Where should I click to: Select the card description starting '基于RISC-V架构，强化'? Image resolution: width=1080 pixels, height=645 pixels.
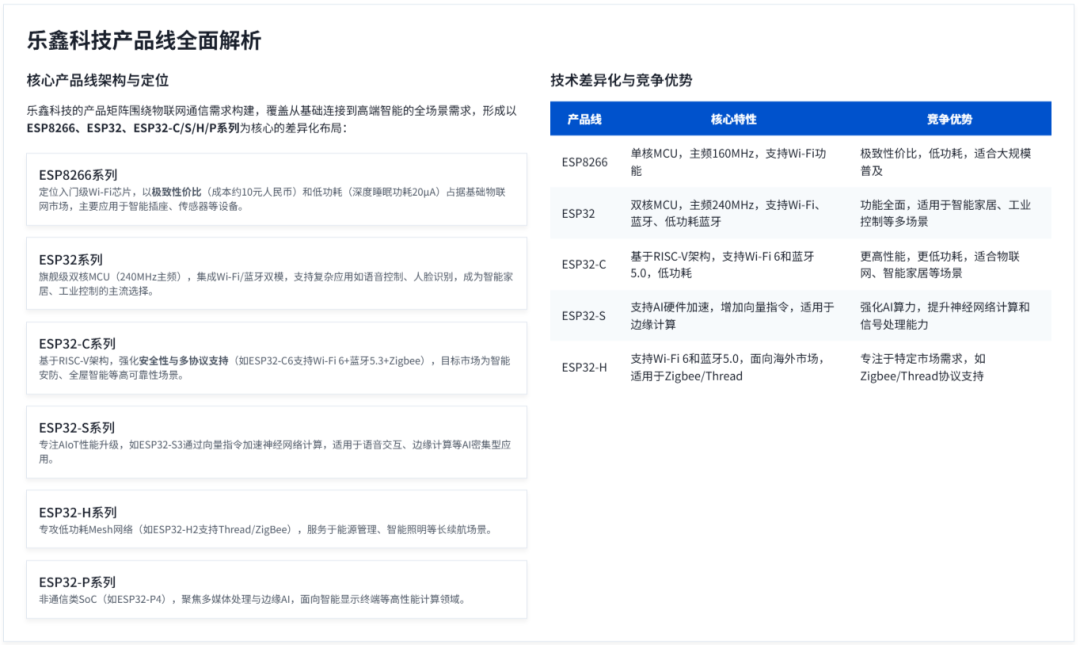tap(275, 368)
